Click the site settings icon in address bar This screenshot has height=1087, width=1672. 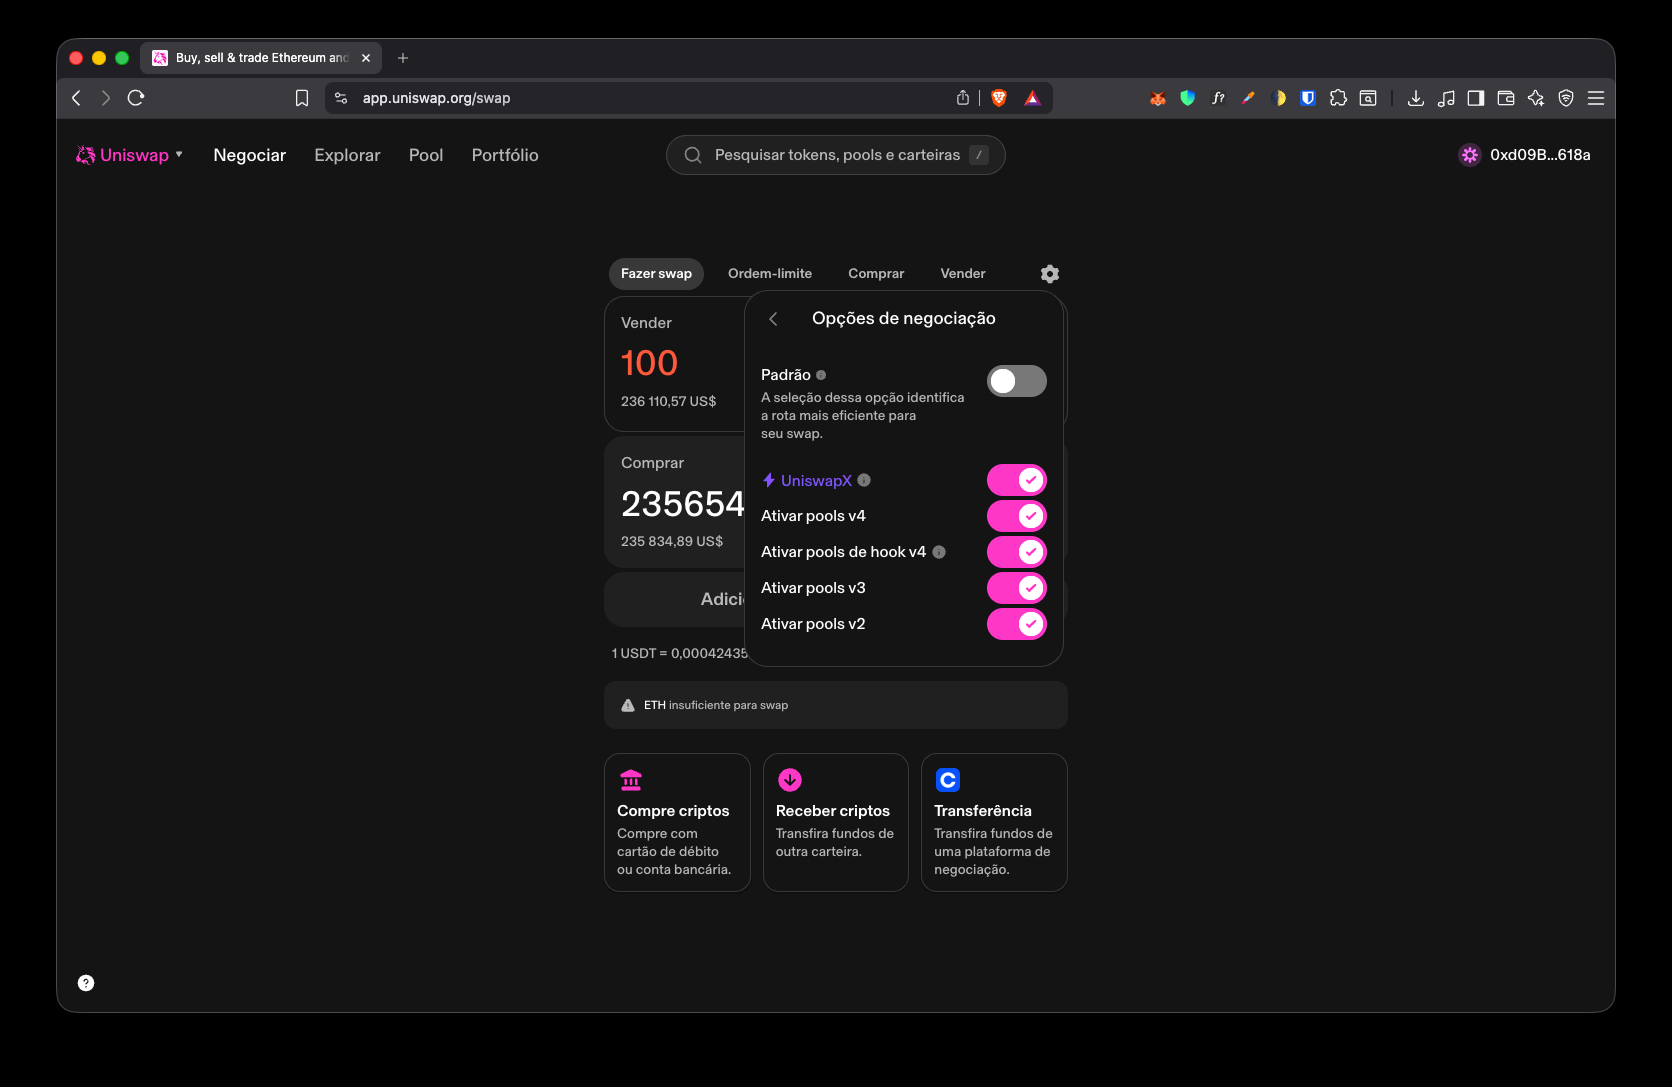click(341, 98)
